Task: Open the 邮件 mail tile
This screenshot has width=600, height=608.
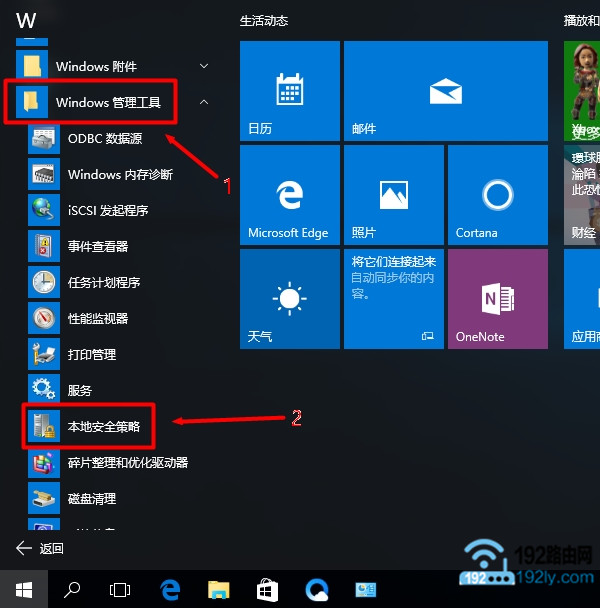Action: click(x=446, y=91)
